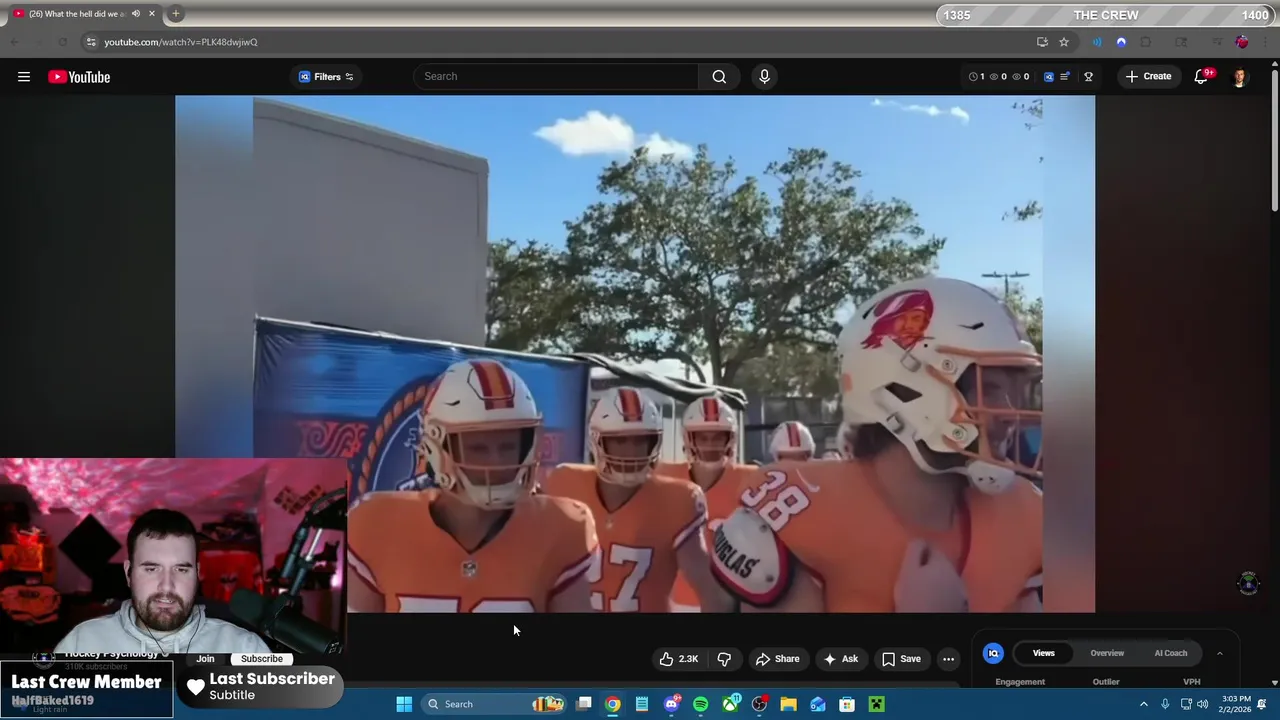
Task: Click the scrollbar down arrow
Action: coord(1275,682)
